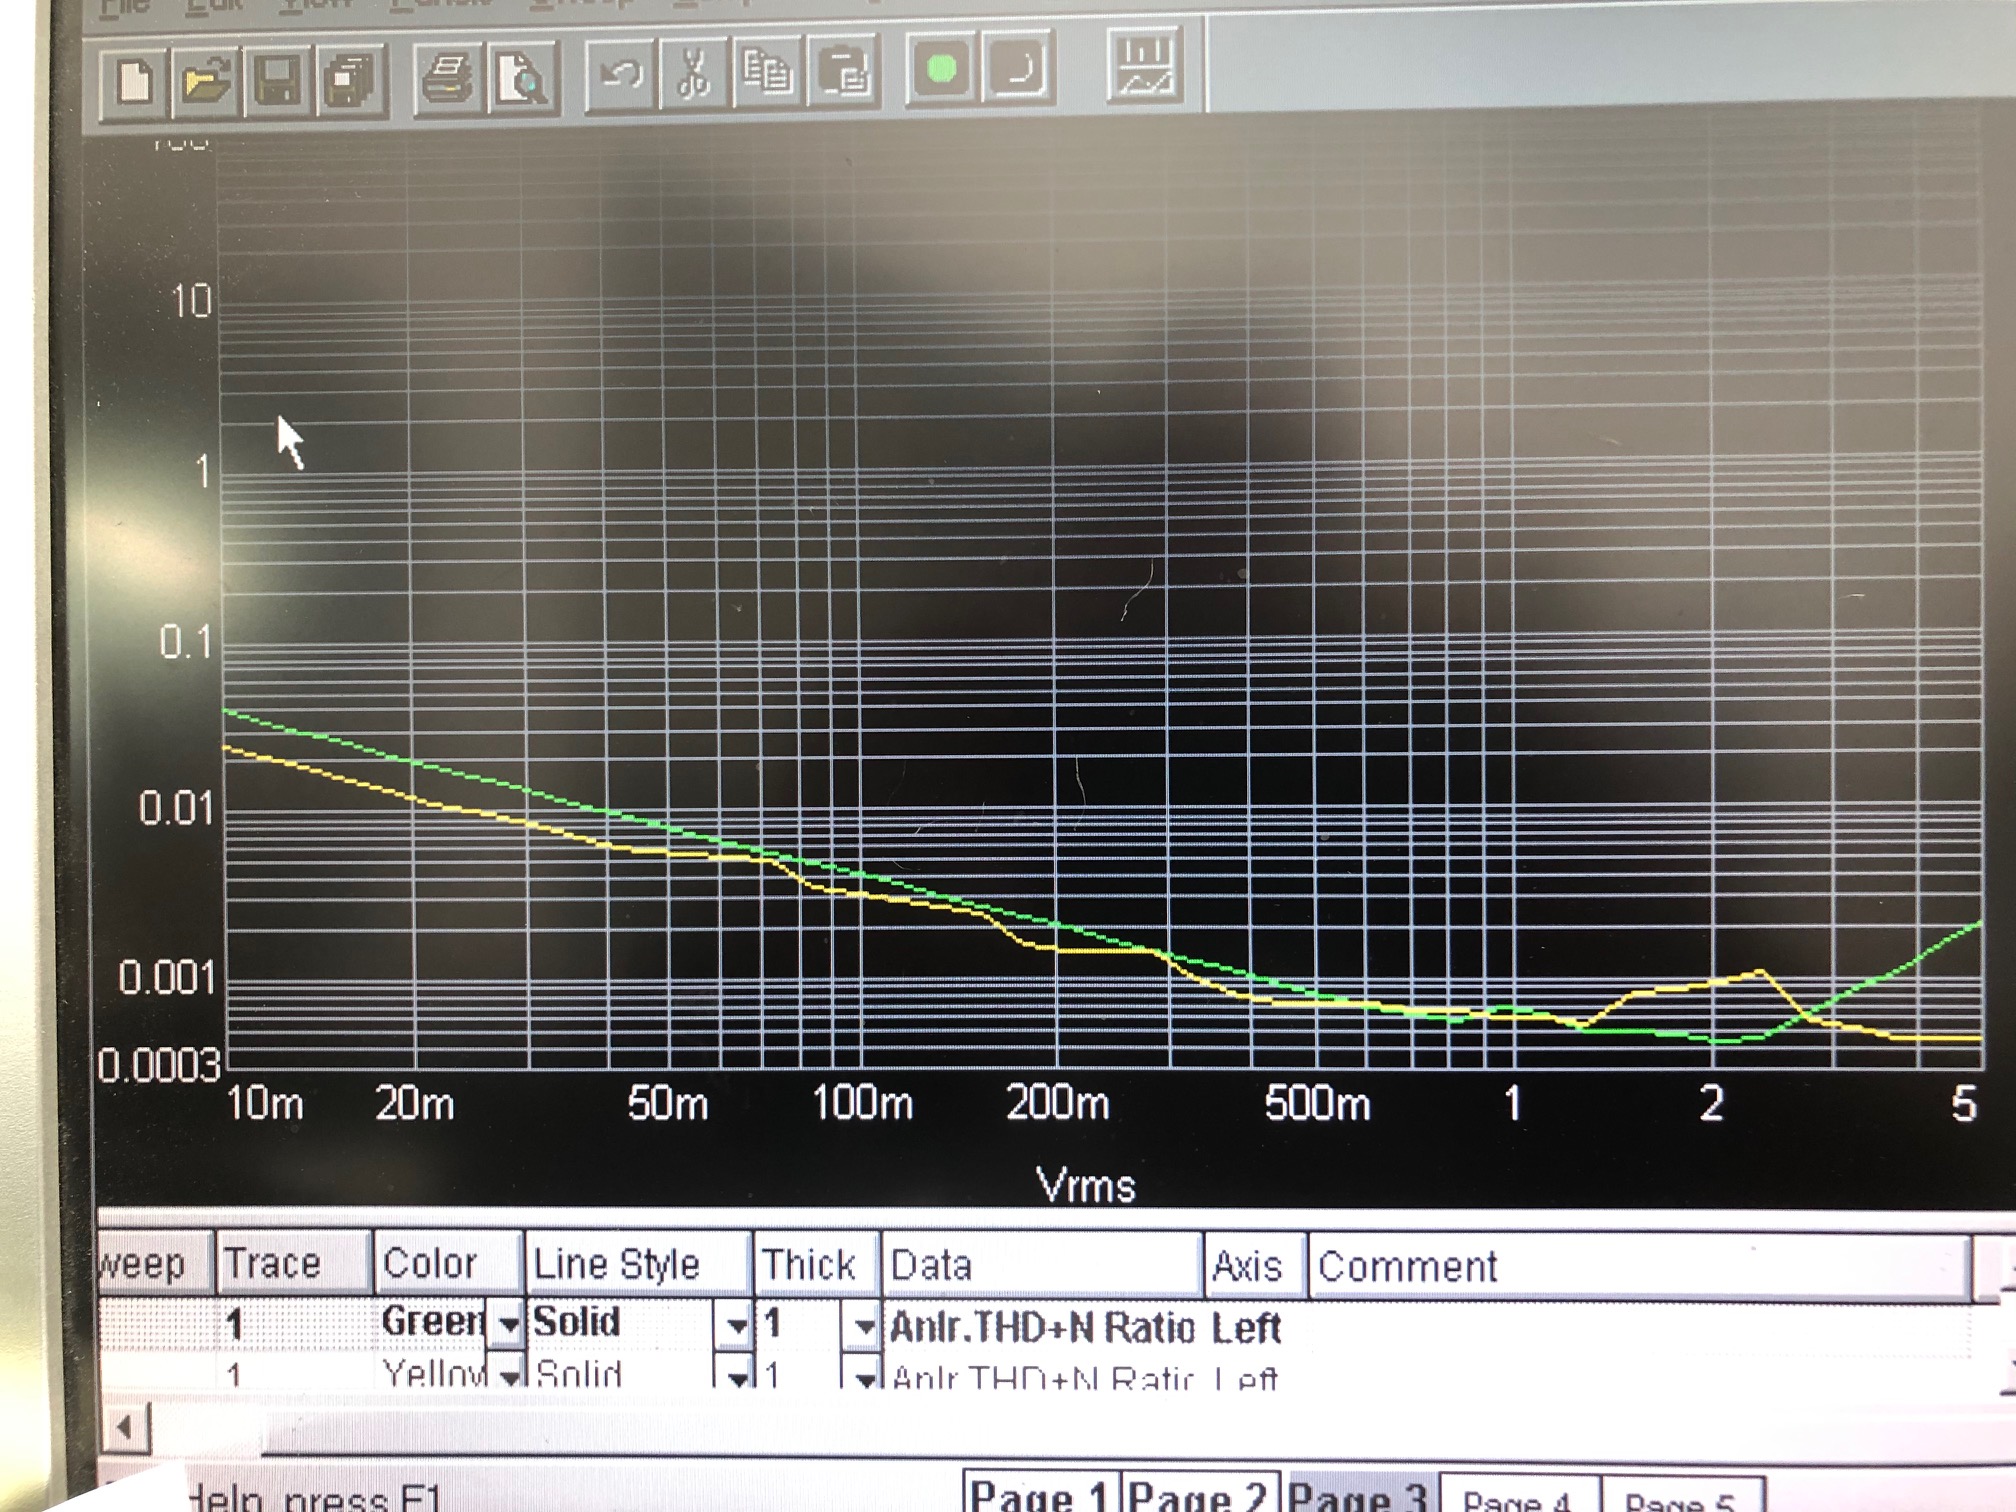Cut the selection with the scissors icon
The image size is (2016, 1512).
694,73
